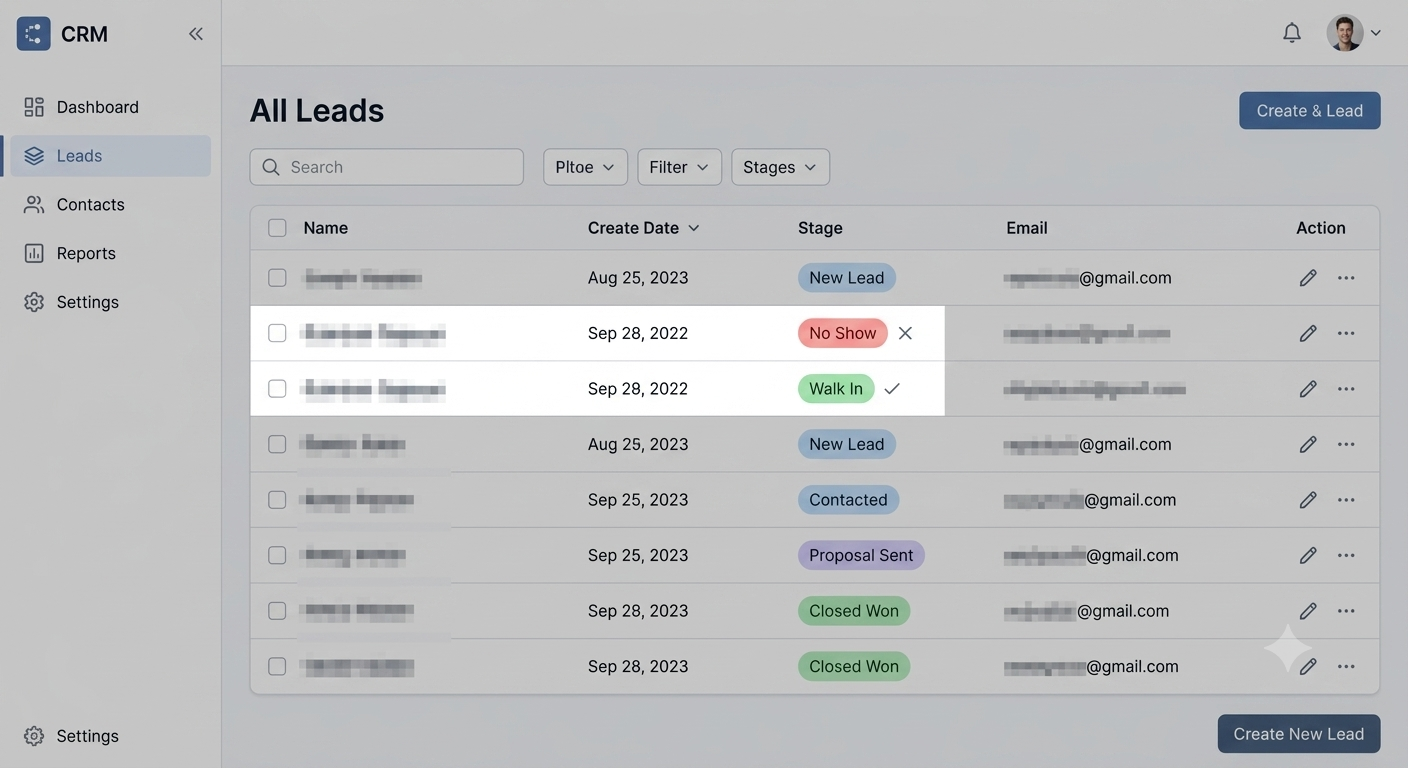This screenshot has width=1408, height=768.
Task: Click the email in the Proposal Sent row
Action: coord(1092,555)
